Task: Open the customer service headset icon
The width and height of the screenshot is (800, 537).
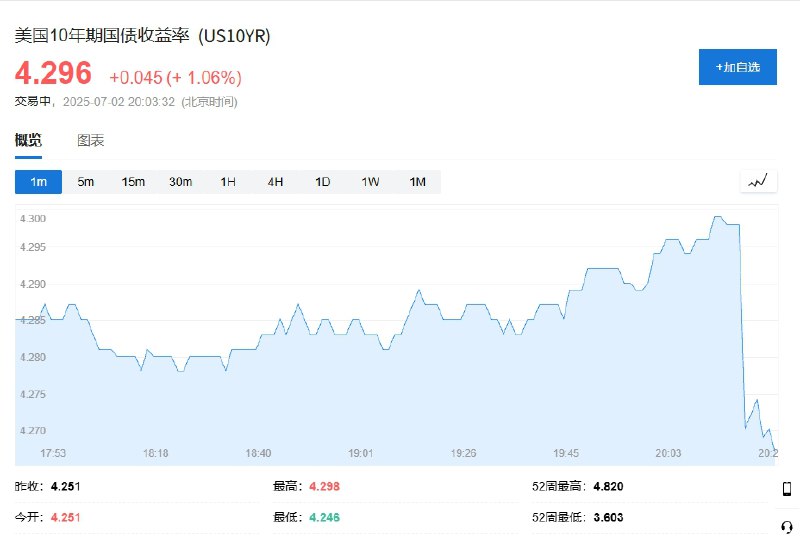Action: pos(787,526)
